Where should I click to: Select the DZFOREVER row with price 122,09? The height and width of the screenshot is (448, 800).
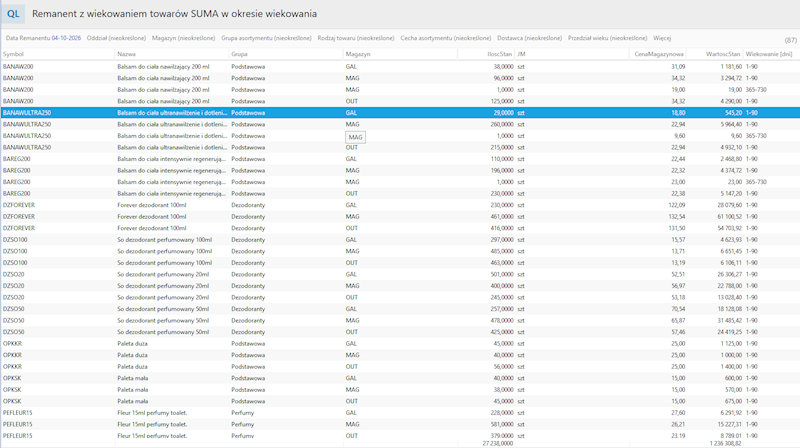(x=400, y=205)
